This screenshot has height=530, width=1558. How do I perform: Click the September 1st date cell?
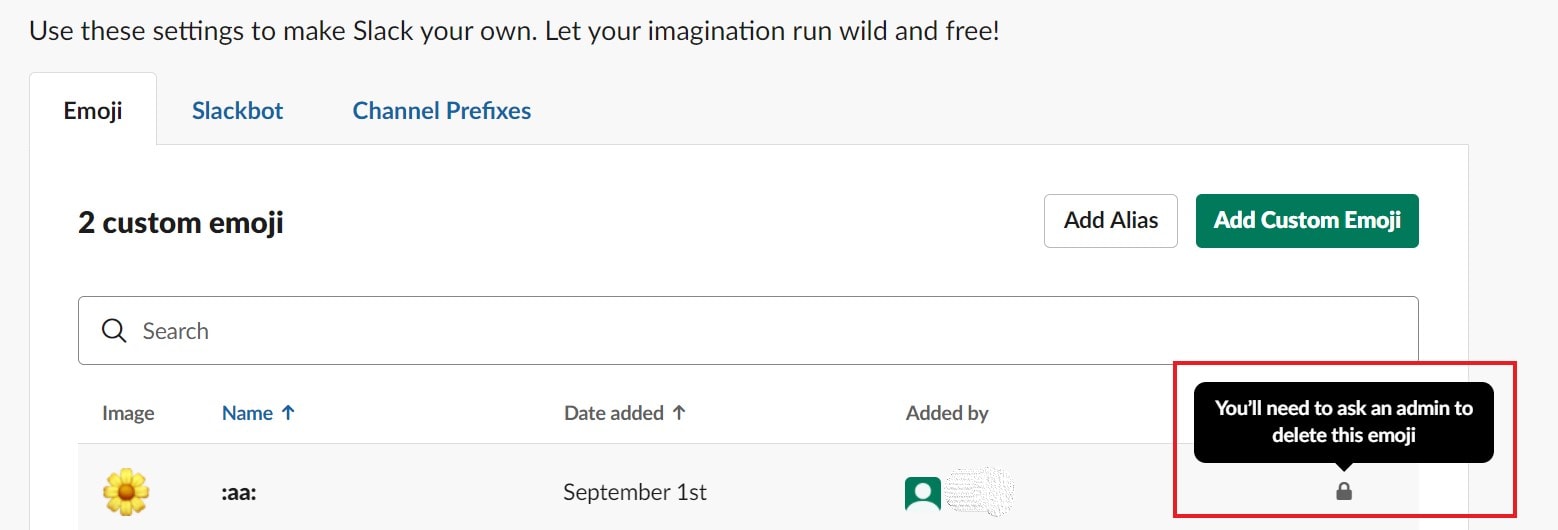(x=635, y=492)
